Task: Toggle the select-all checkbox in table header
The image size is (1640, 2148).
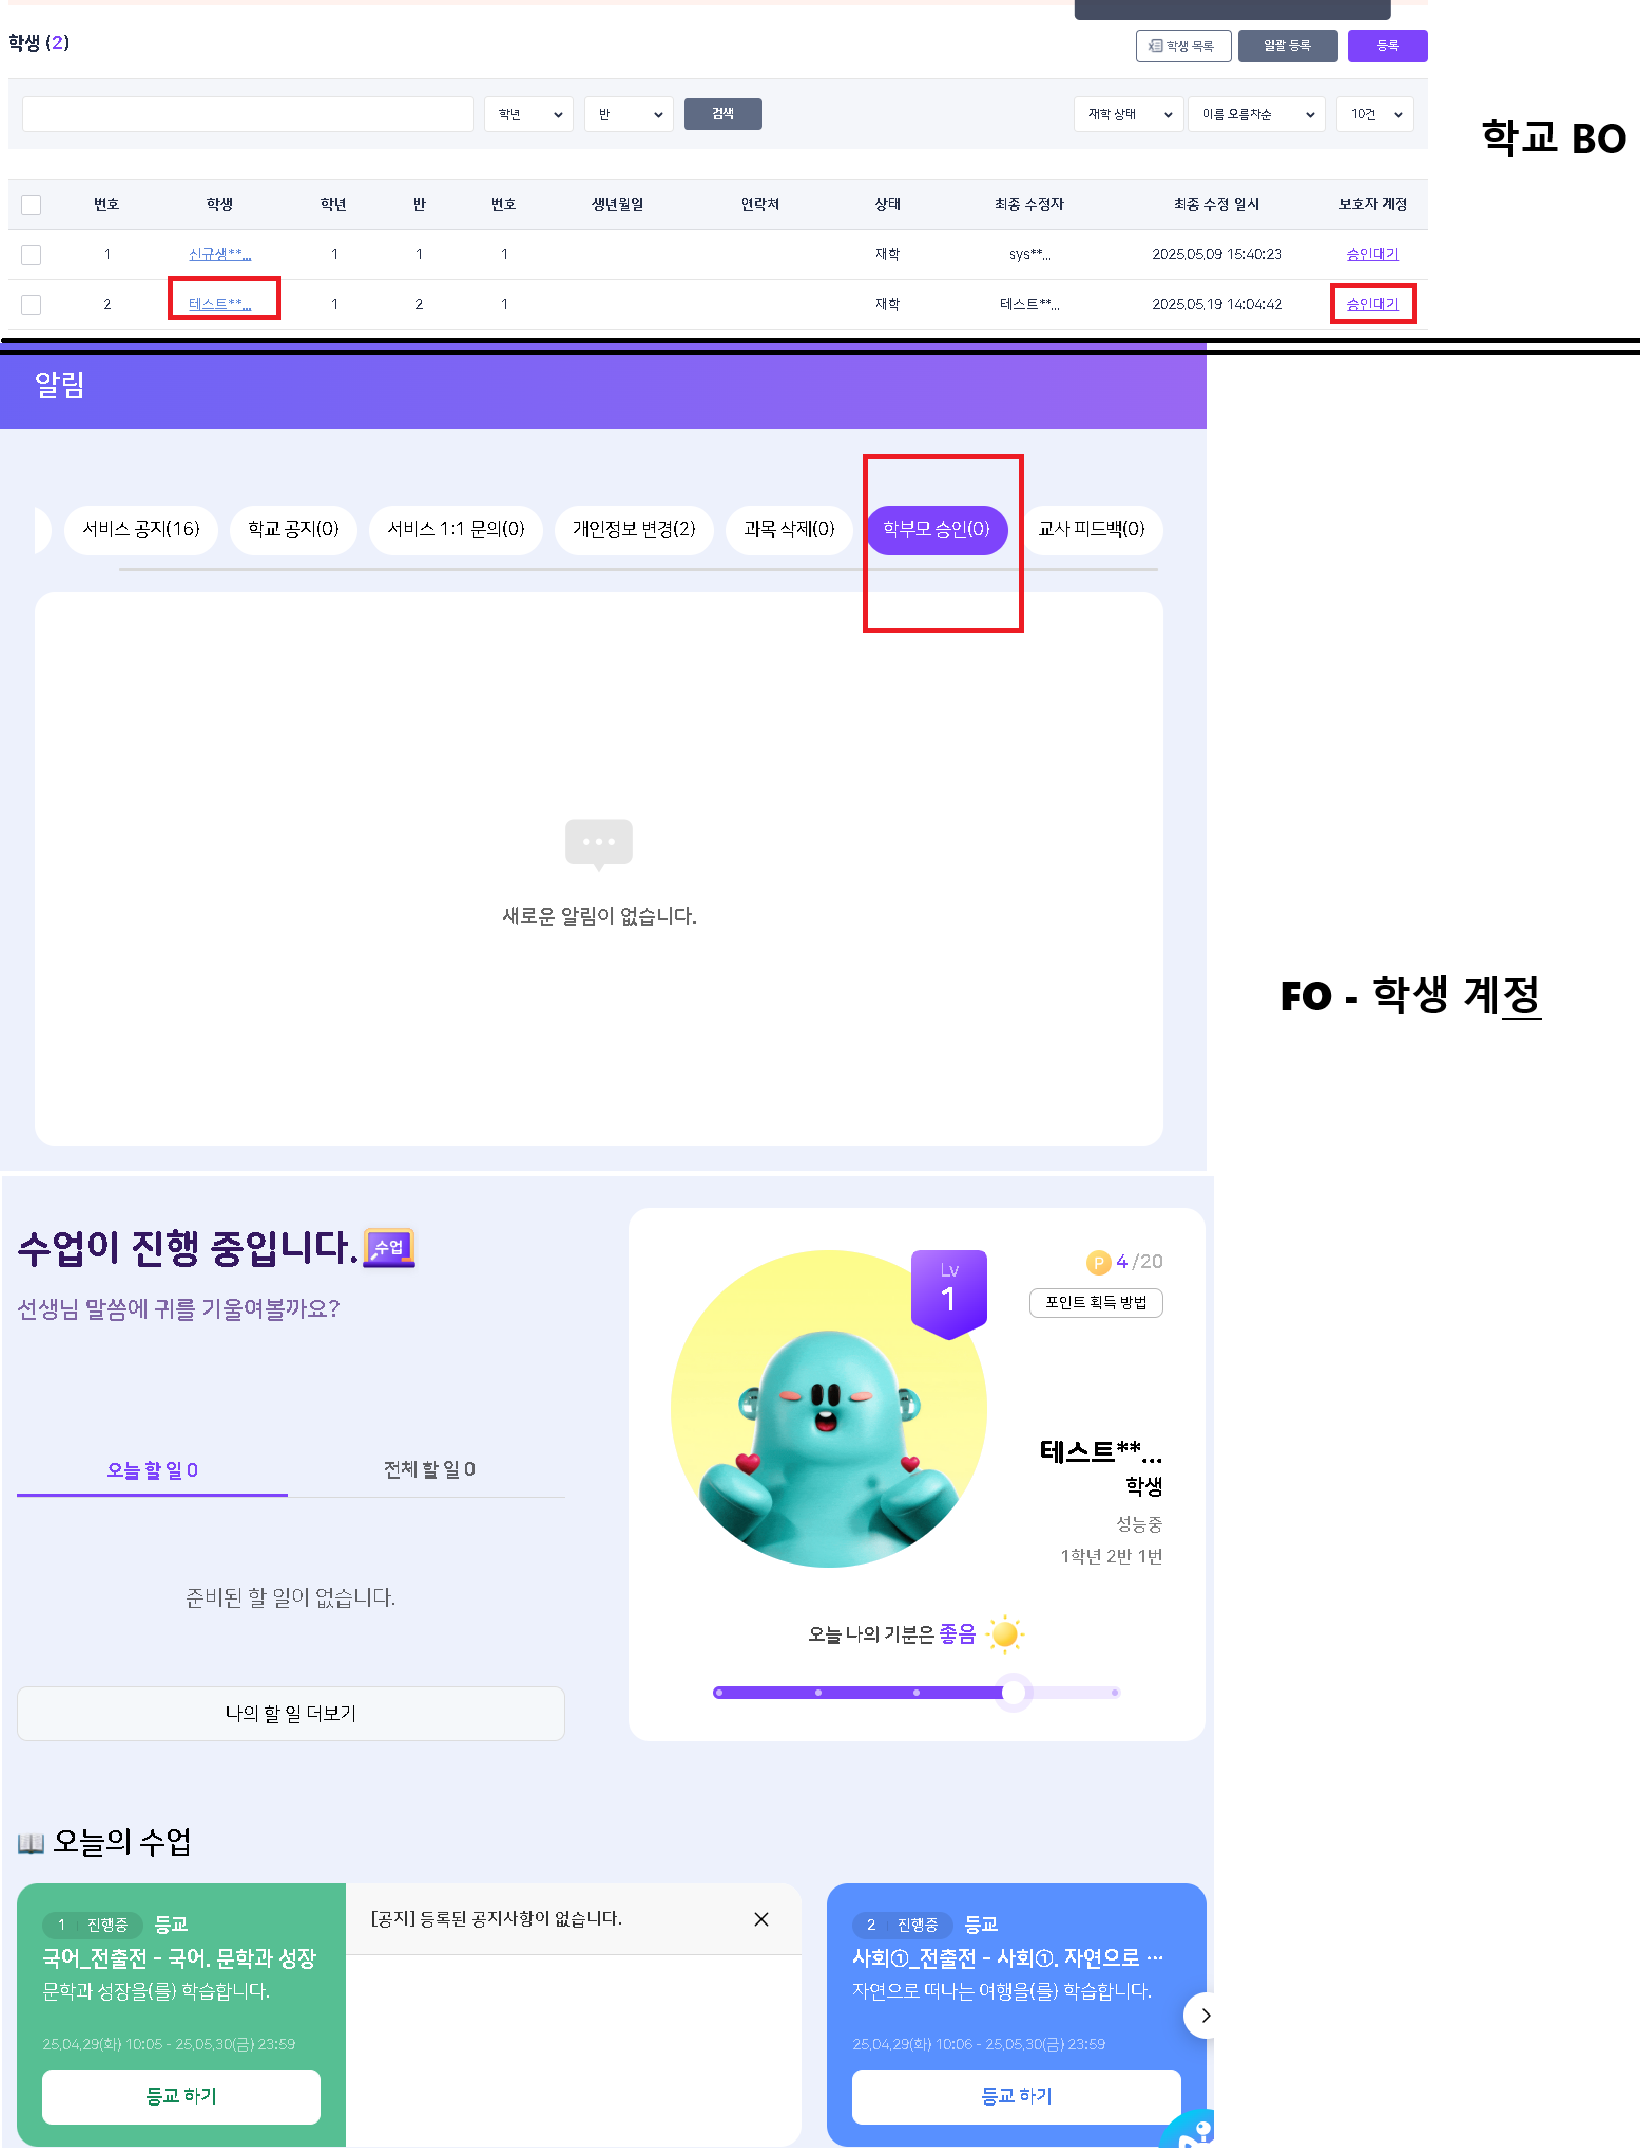Action: pos(31,205)
